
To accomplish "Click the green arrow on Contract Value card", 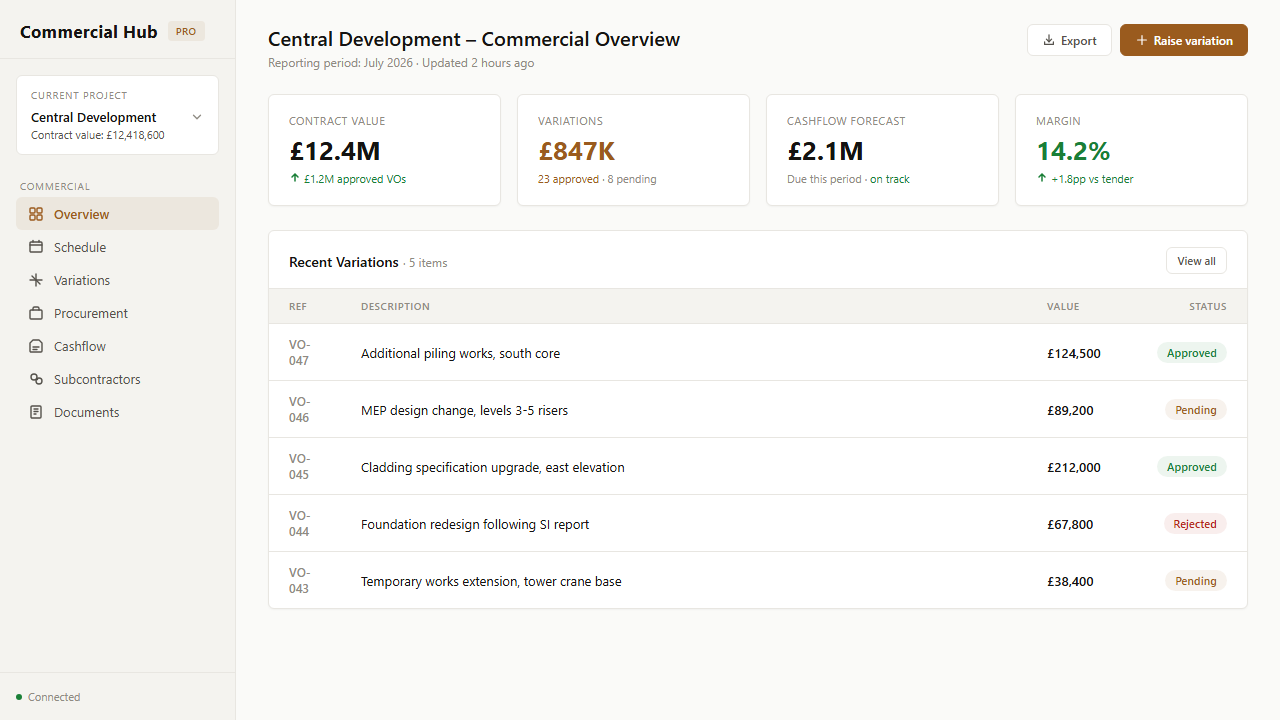I will tap(295, 179).
